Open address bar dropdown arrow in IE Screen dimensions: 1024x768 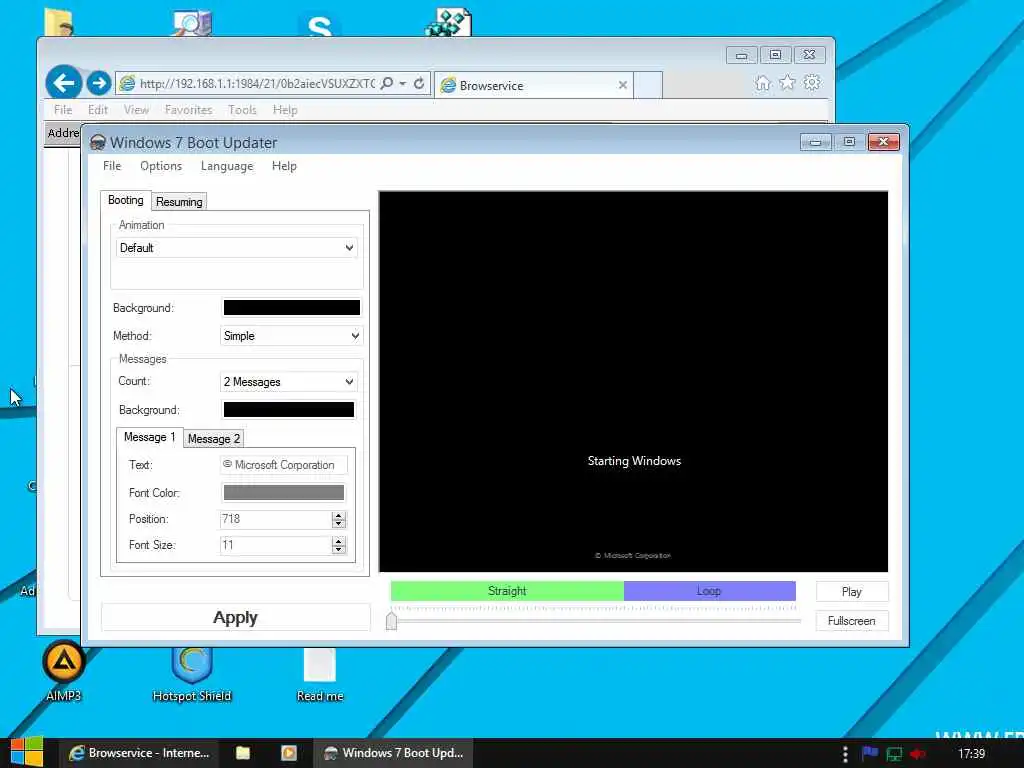[x=402, y=84]
